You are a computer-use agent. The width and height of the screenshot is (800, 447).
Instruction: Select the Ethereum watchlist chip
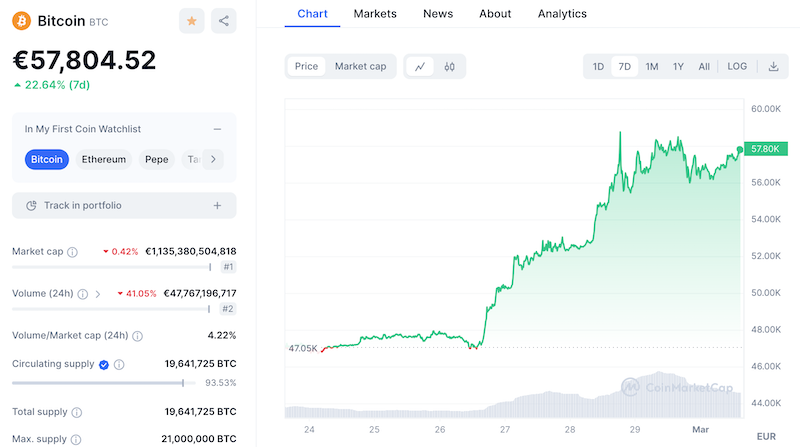(104, 159)
